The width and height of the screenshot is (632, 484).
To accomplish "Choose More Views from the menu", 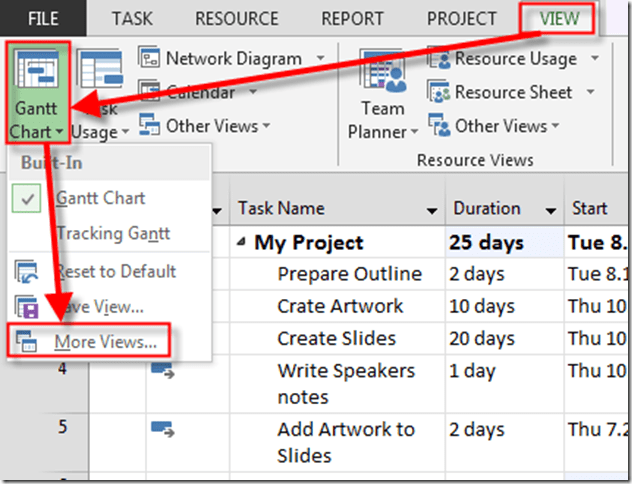I will [x=105, y=342].
